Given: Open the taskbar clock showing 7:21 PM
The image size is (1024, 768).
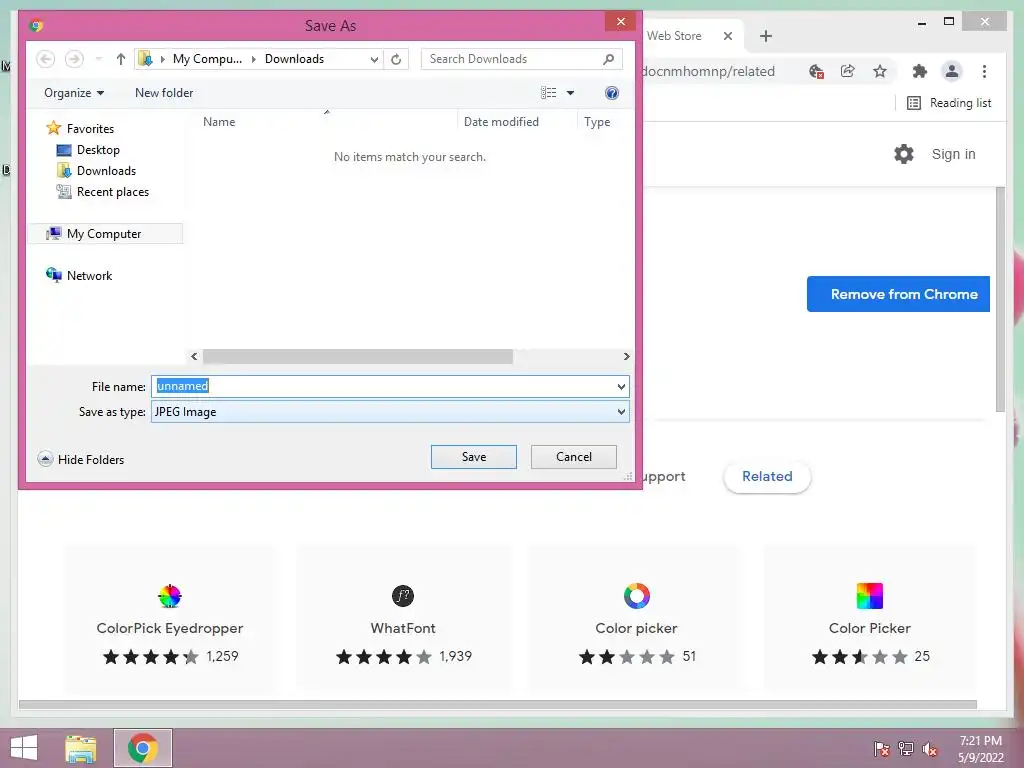Looking at the screenshot, I should coord(981,748).
